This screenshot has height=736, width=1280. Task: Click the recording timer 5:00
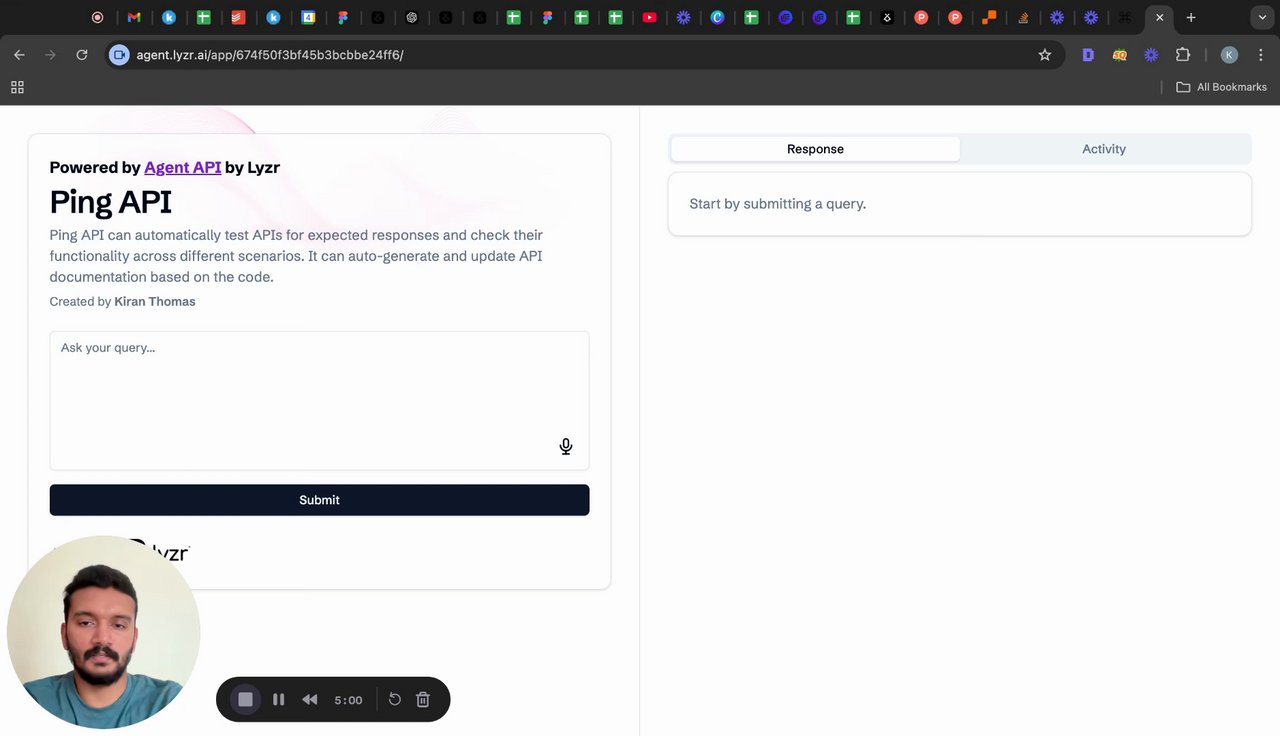click(x=348, y=700)
